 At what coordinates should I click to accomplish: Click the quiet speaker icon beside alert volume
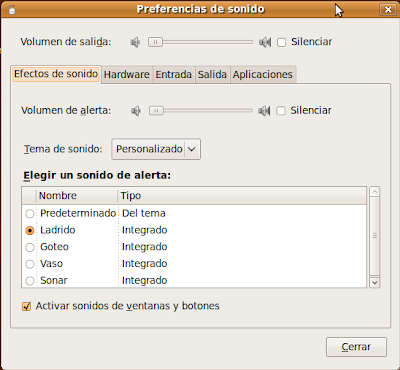click(135, 111)
